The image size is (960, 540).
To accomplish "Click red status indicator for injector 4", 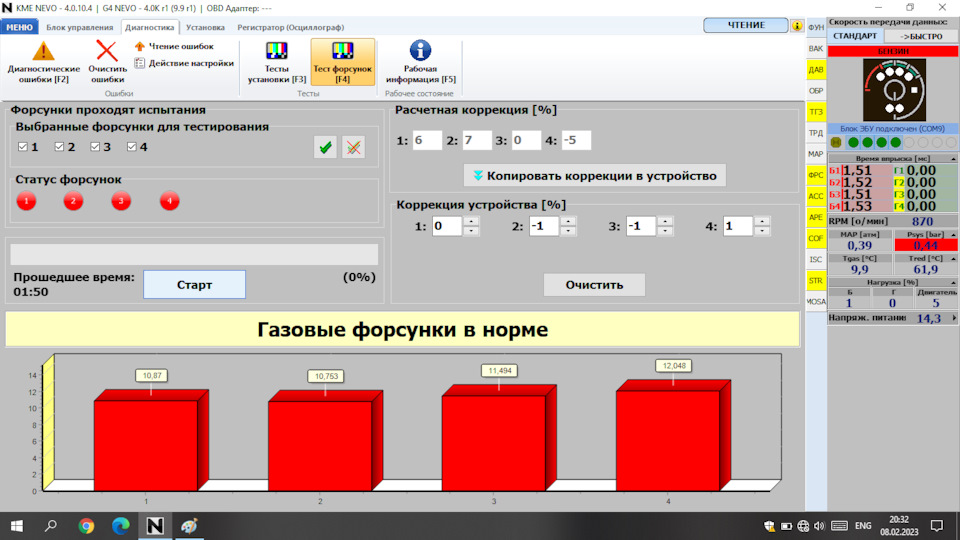I will point(170,201).
